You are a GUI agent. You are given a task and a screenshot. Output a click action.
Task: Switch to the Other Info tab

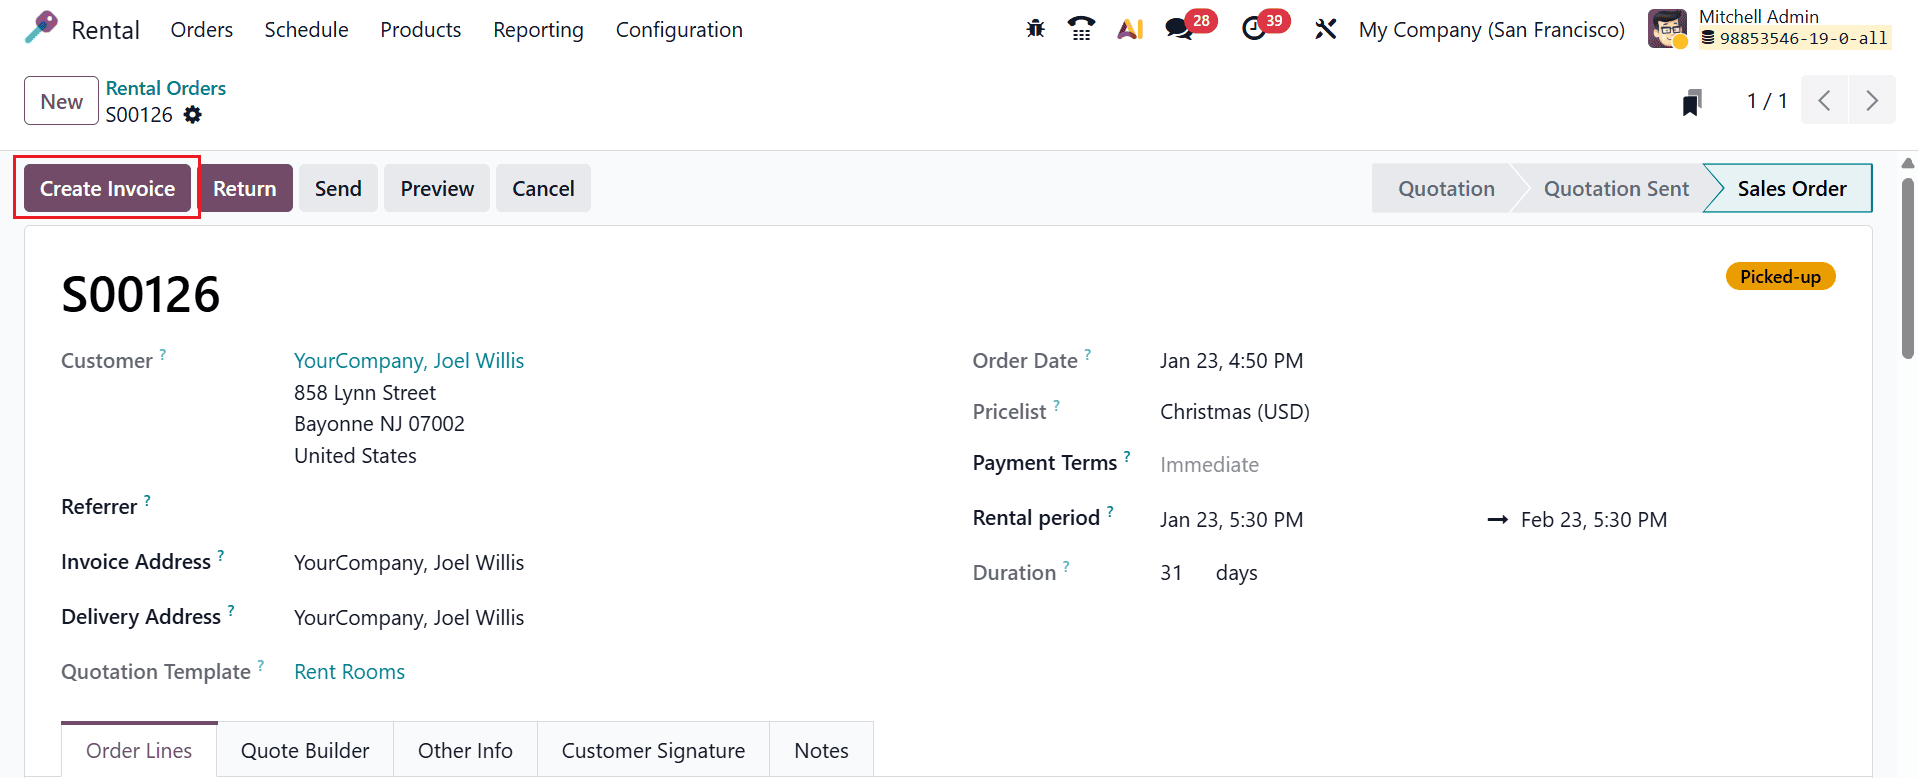[x=465, y=750]
